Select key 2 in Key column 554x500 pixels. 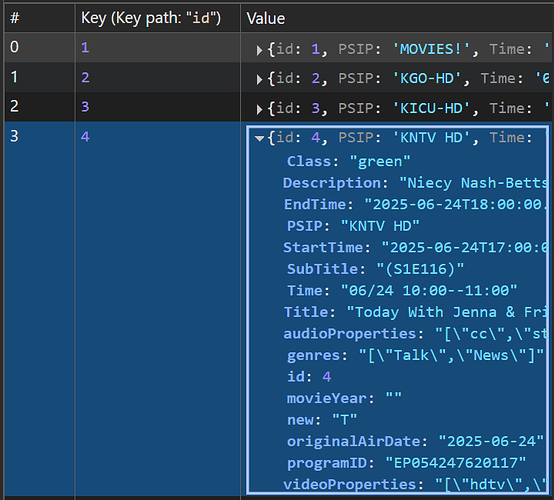[x=85, y=77]
